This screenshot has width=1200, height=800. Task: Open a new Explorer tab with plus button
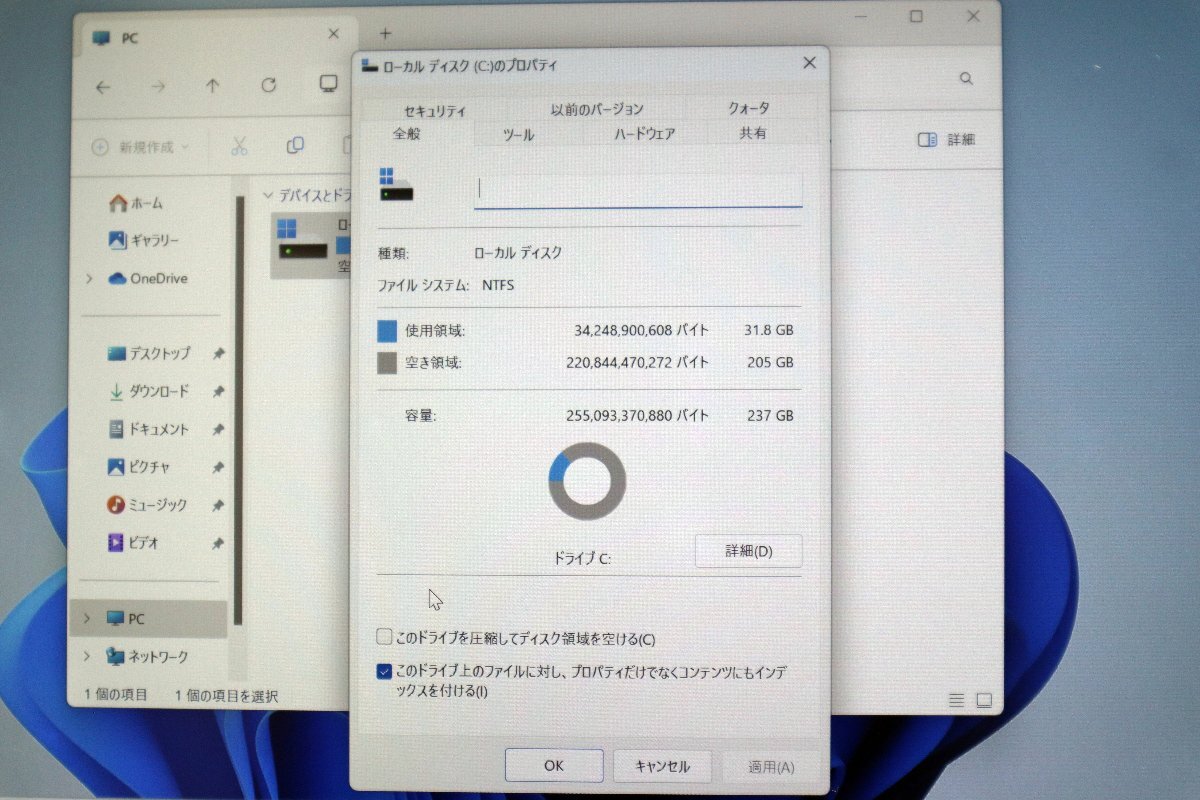click(x=385, y=34)
